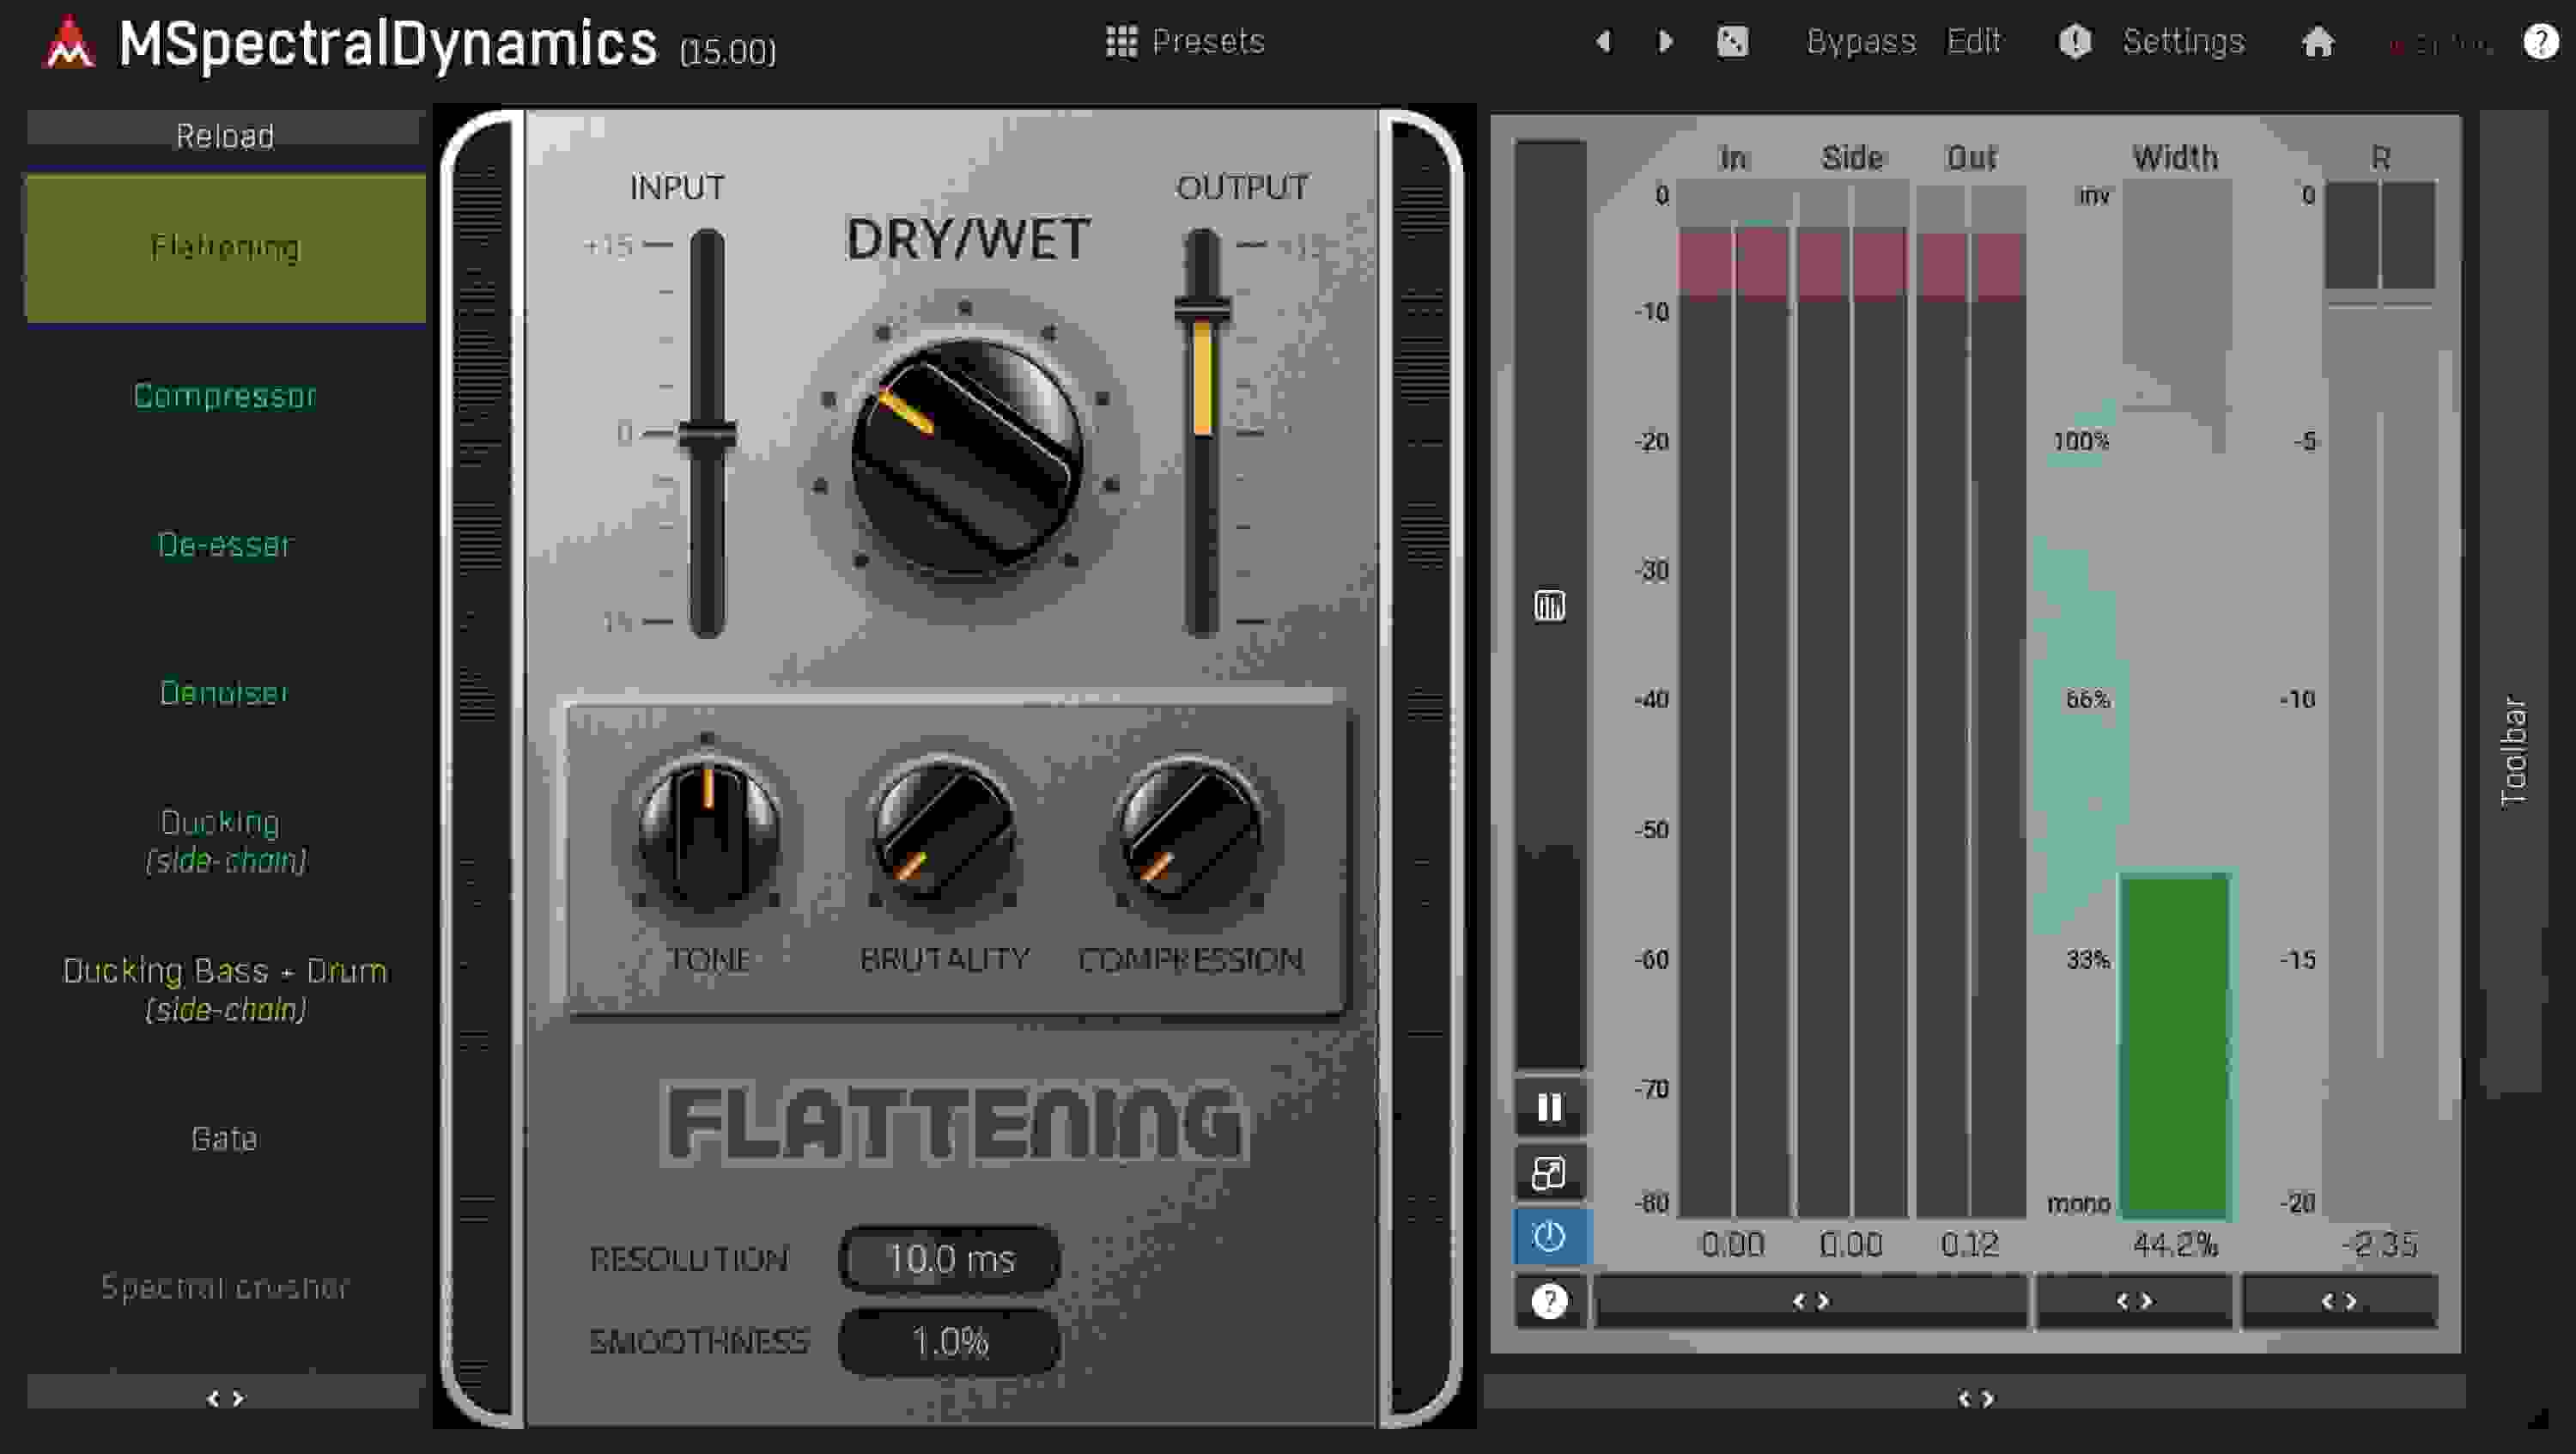Screen dimensions: 2576x1454
Task: Open the plugin home page icon
Action: click(x=2318, y=42)
